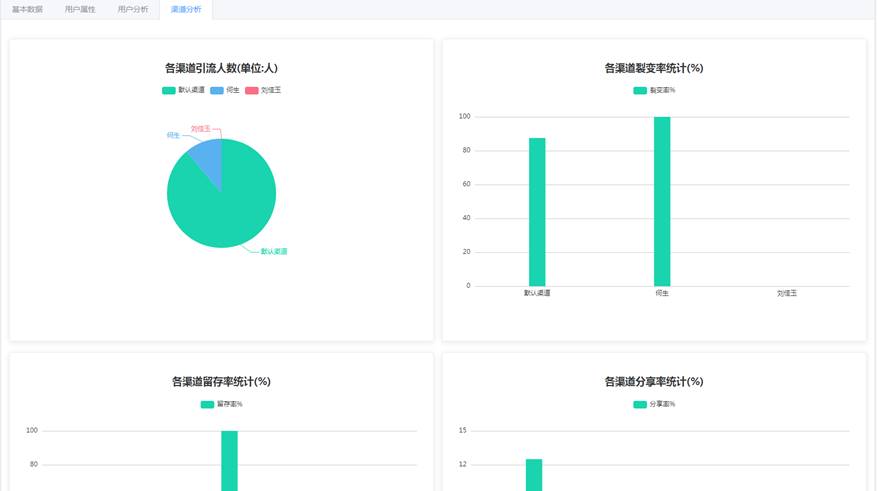The image size is (878, 491).
Task: Click y-axis value 12 in 分享率 chart
Action: point(463,464)
